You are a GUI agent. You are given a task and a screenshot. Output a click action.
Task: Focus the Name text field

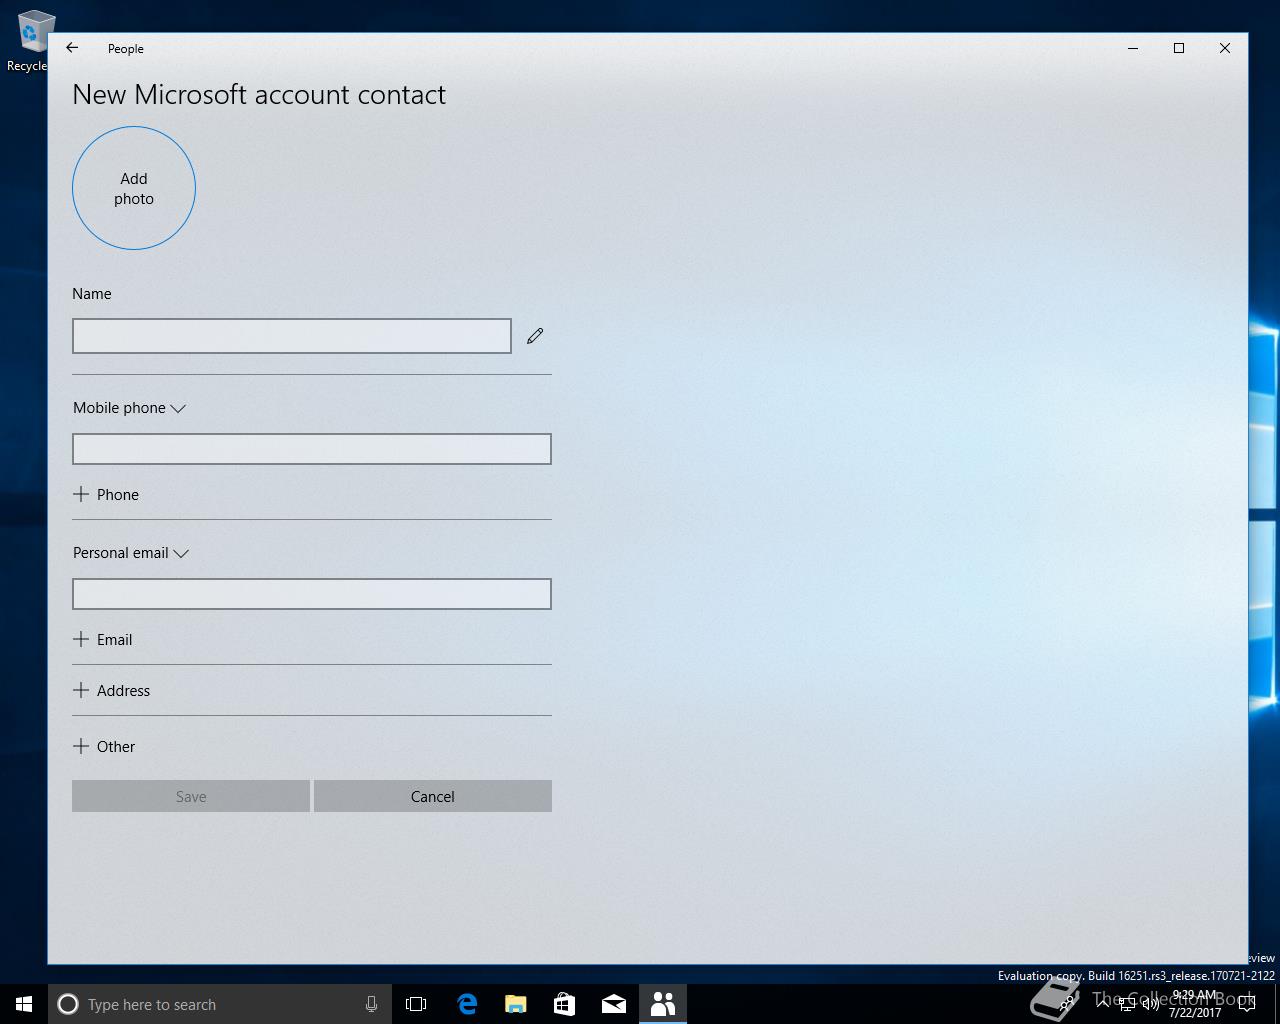[x=292, y=336]
